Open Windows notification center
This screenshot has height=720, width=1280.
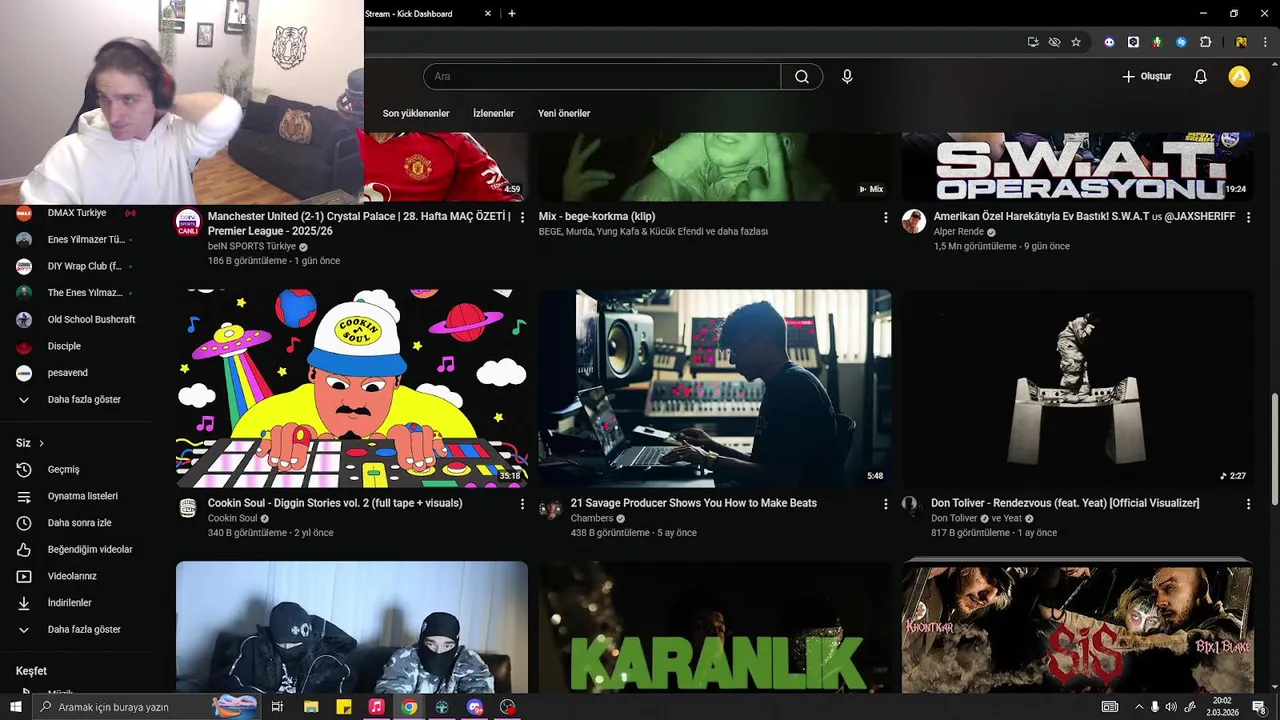tap(1259, 707)
